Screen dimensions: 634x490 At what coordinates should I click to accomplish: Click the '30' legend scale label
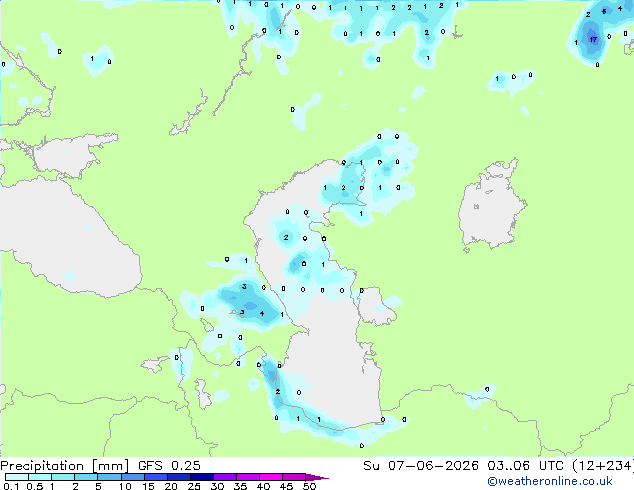tap(217, 486)
